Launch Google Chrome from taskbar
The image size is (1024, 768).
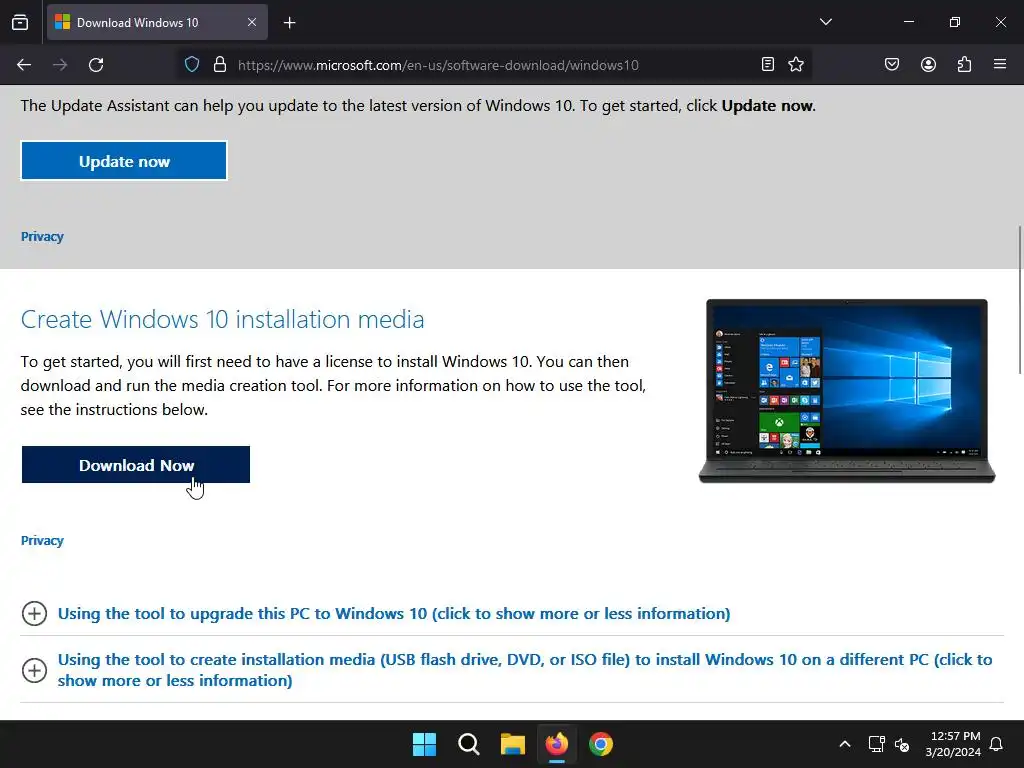[601, 744]
